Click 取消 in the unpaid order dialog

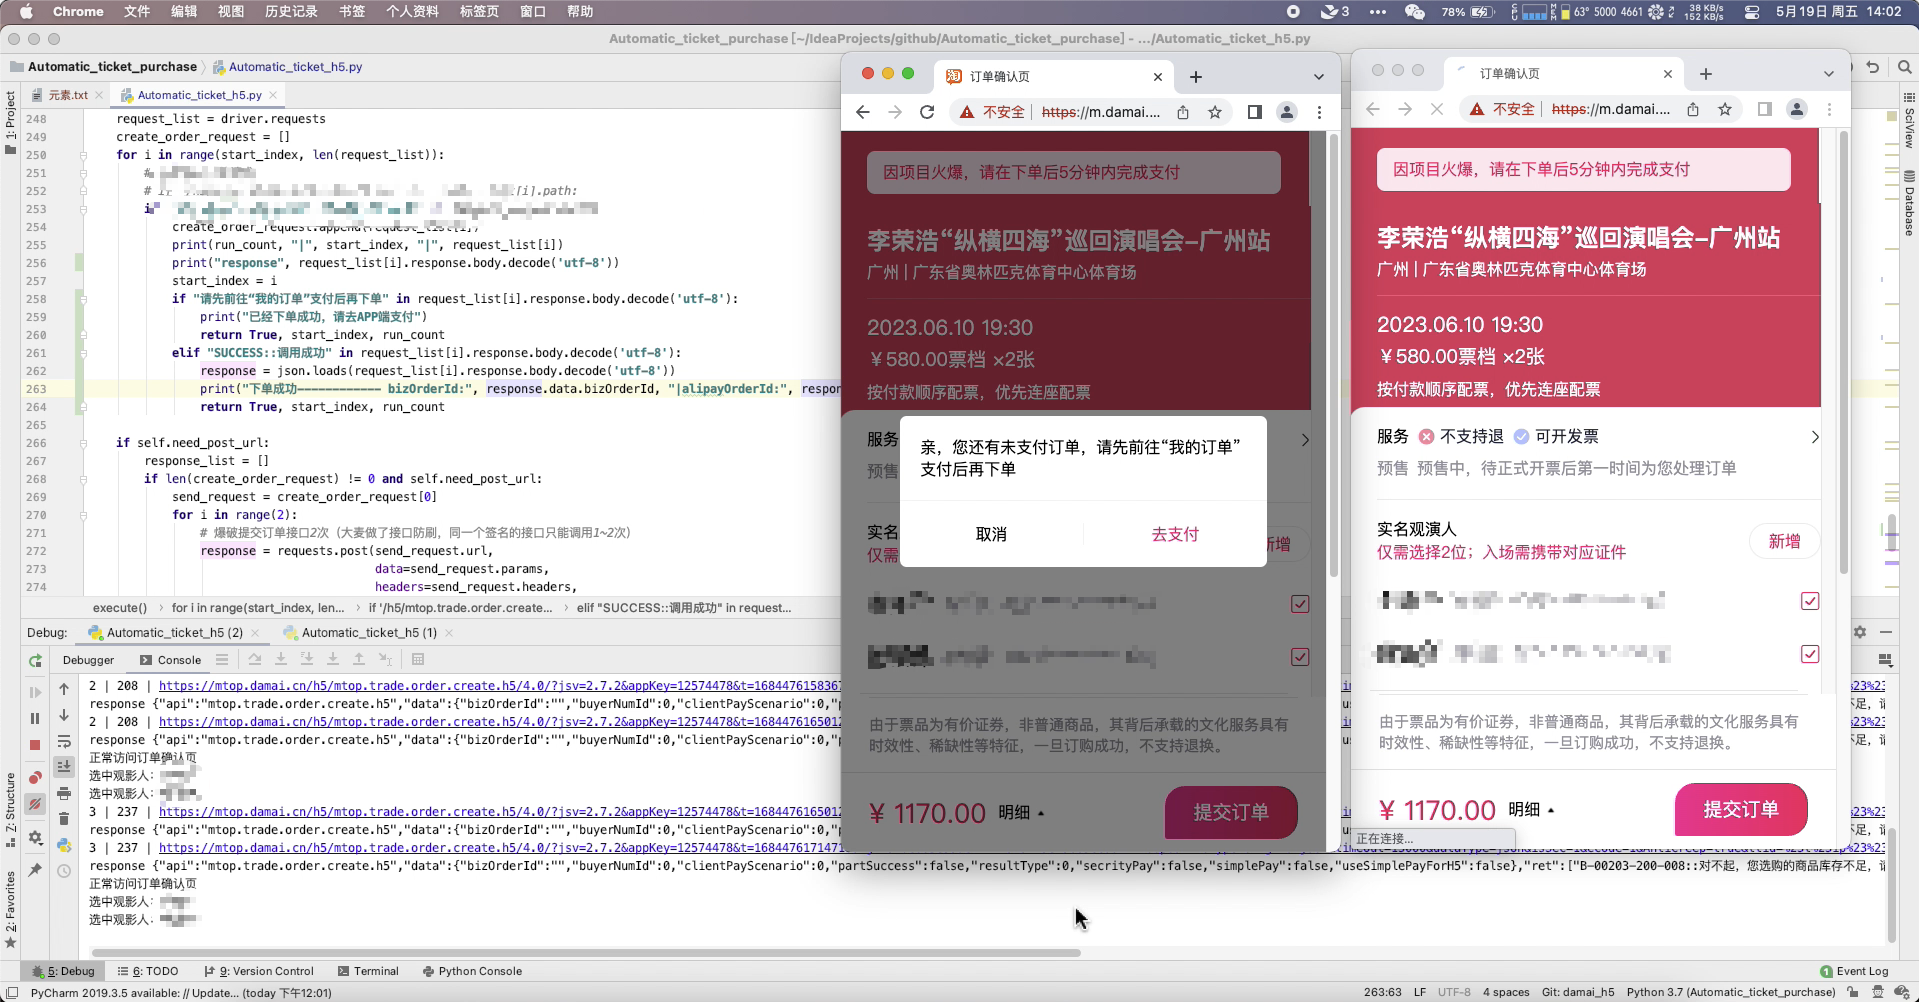point(991,535)
